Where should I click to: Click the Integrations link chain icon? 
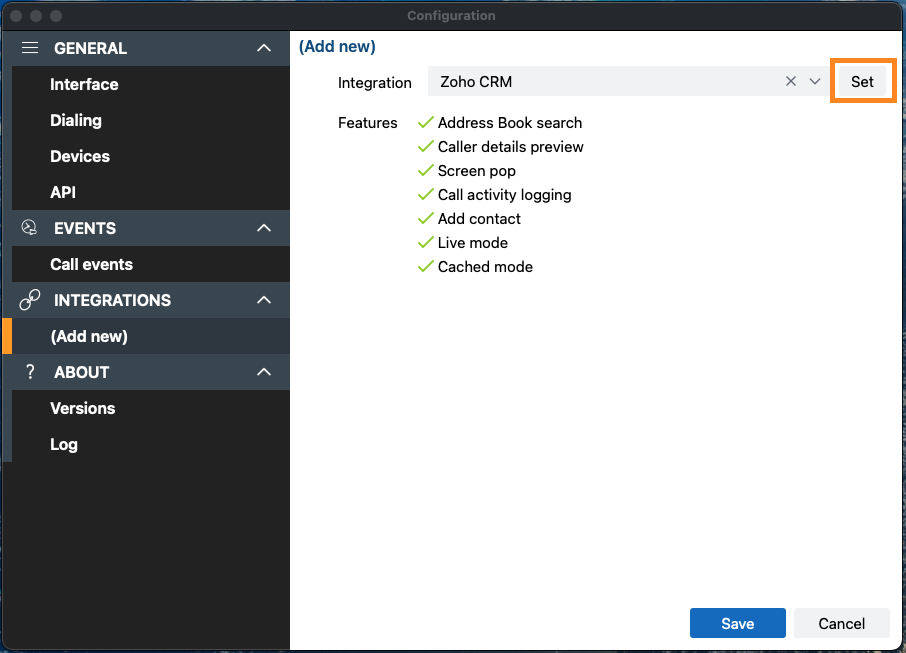[x=29, y=300]
